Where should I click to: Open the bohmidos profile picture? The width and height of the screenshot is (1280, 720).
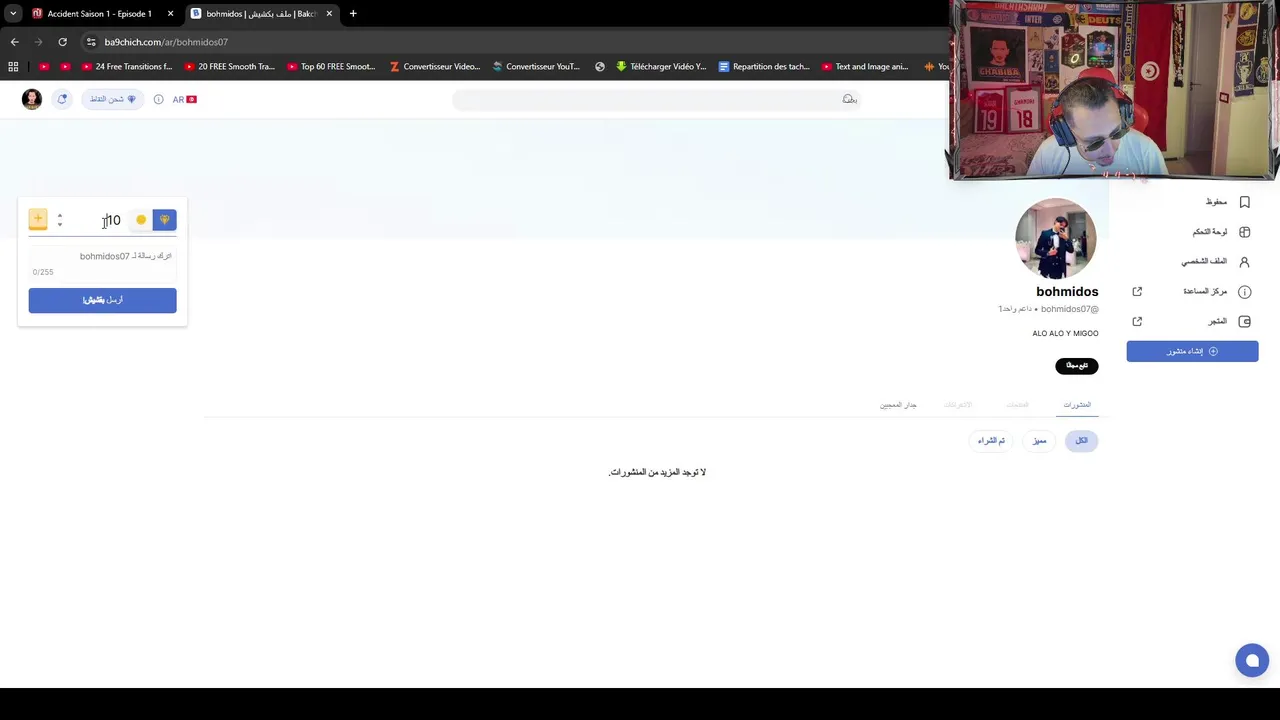click(1056, 238)
